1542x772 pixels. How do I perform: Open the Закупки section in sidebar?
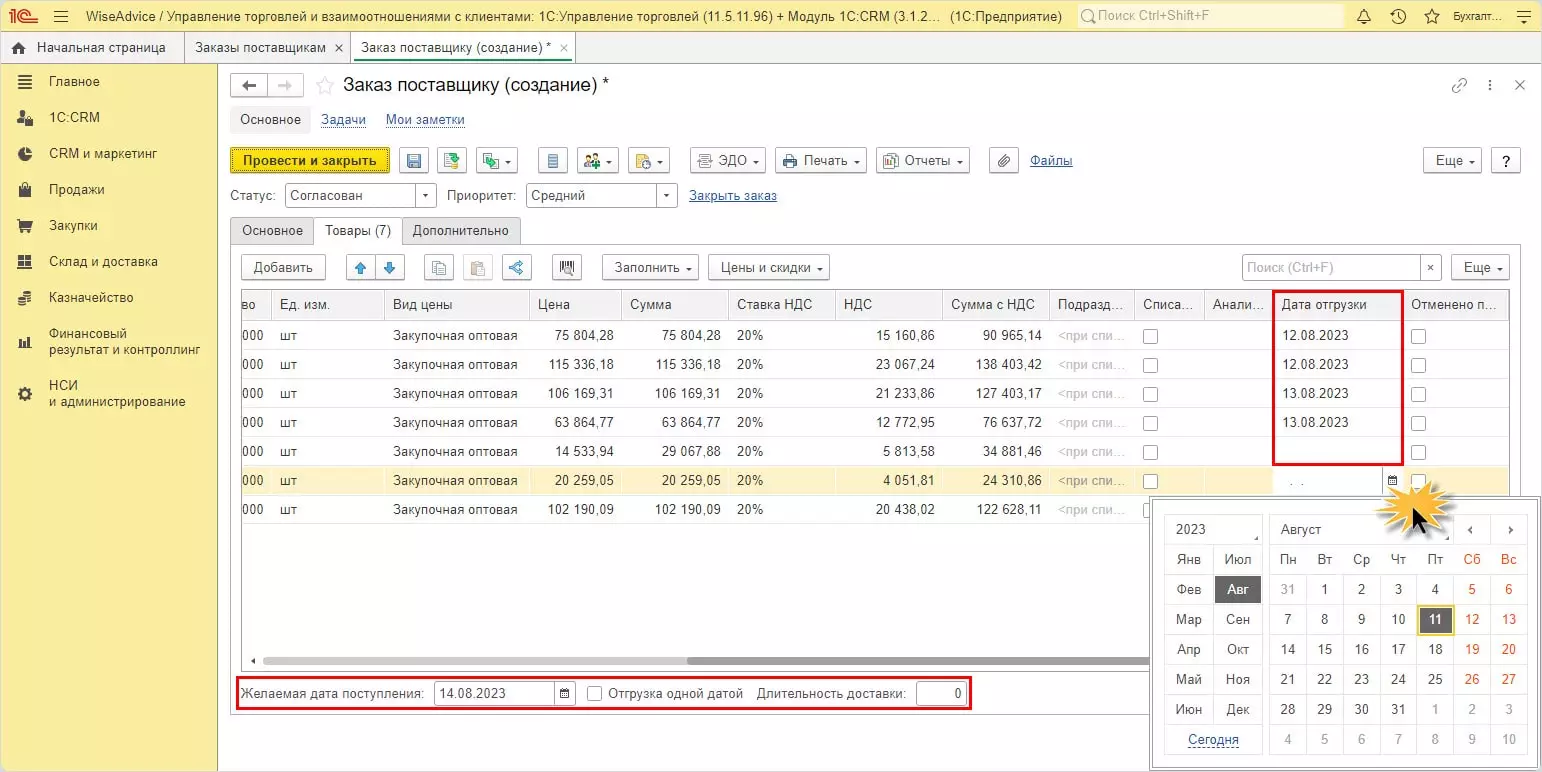click(73, 226)
